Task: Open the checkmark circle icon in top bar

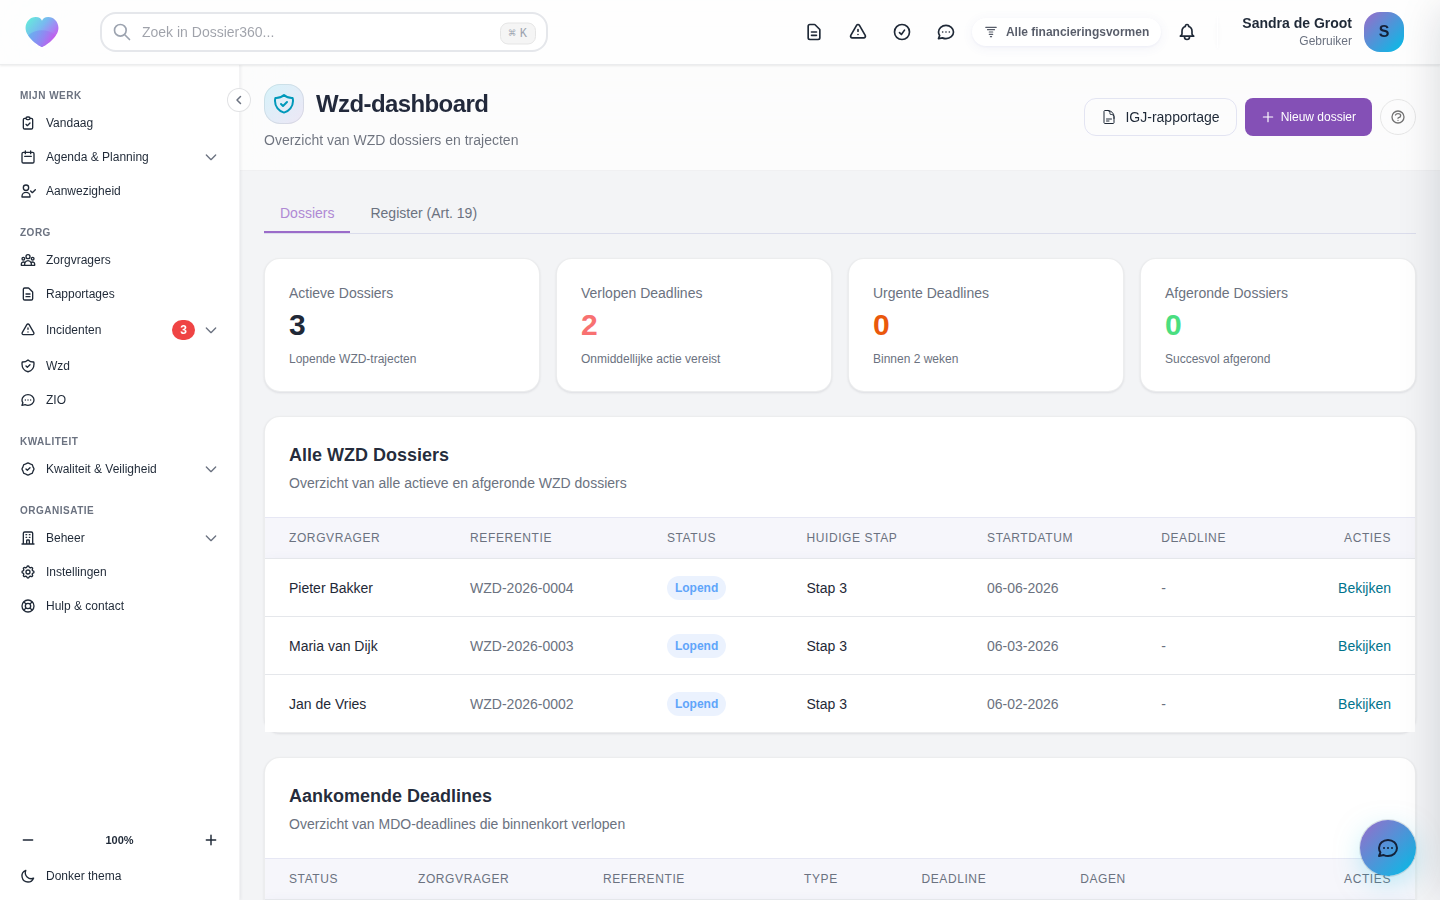Action: pyautogui.click(x=902, y=32)
